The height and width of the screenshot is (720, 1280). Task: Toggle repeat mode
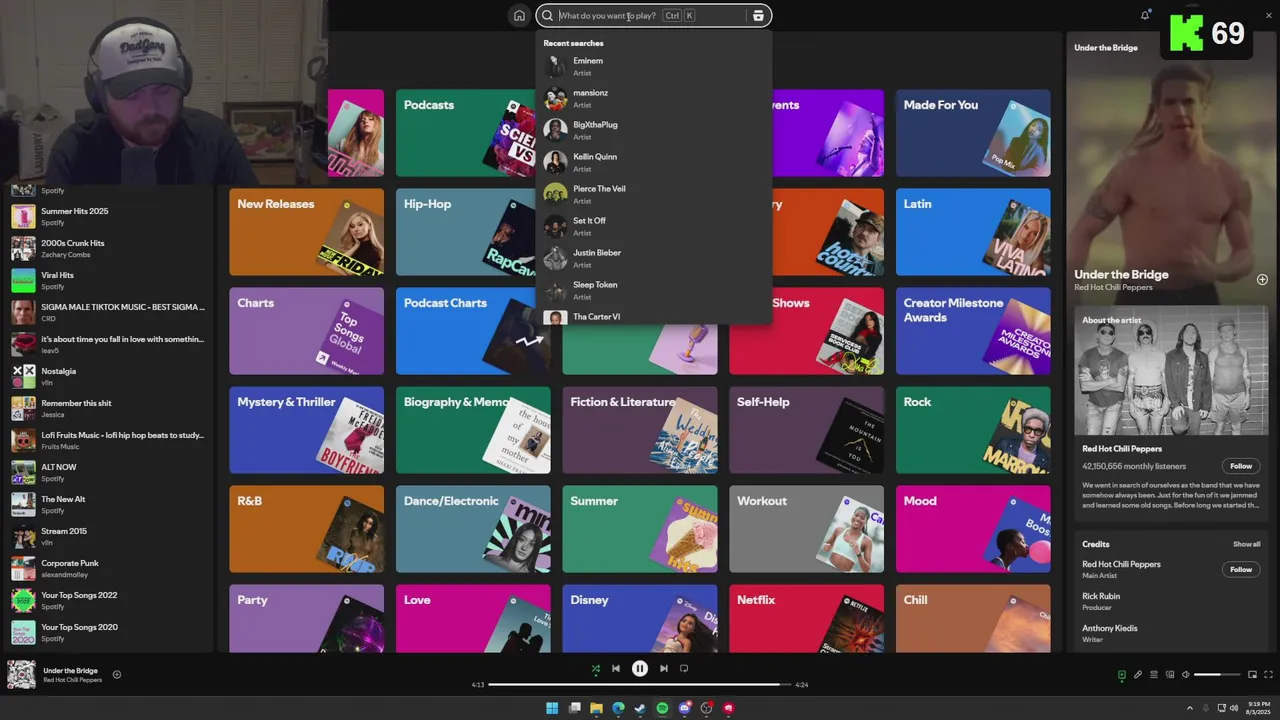[x=684, y=668]
